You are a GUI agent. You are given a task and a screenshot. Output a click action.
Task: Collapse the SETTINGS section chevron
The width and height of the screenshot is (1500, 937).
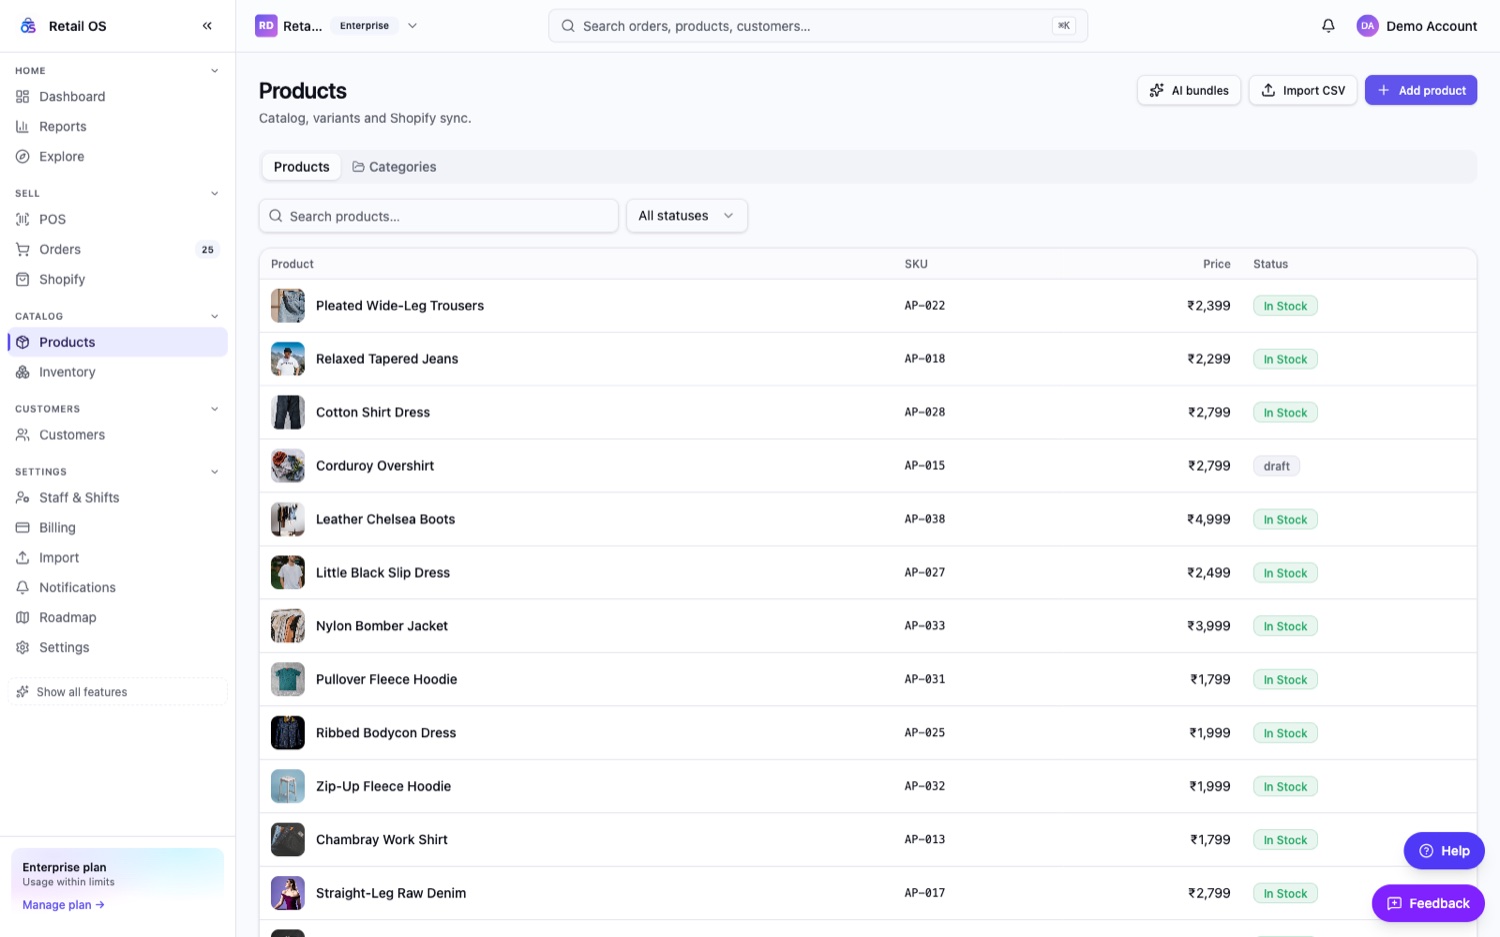click(x=214, y=472)
